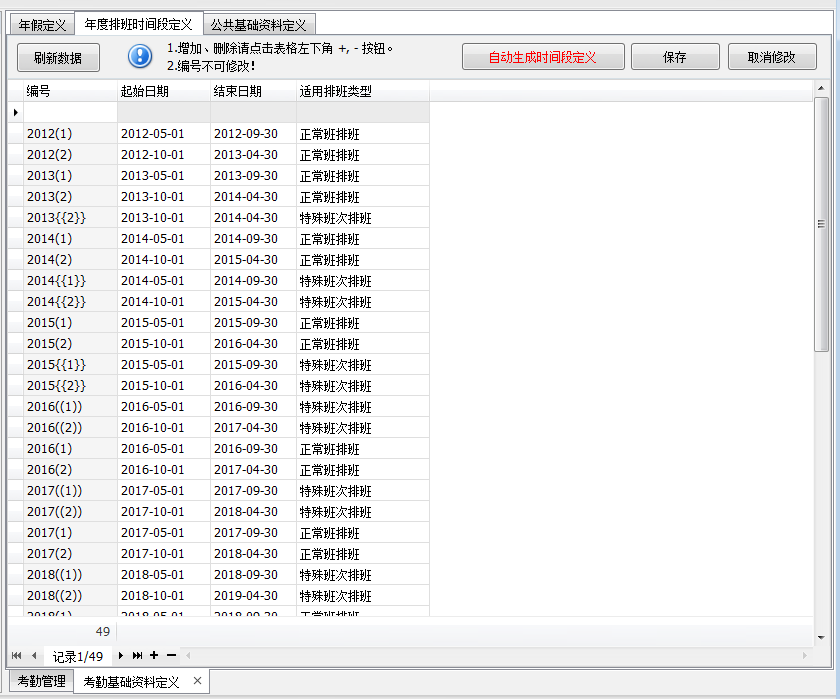Click 结束日期 cell of row 2017(2)
Screen dimensions: 840x699
[253, 553]
